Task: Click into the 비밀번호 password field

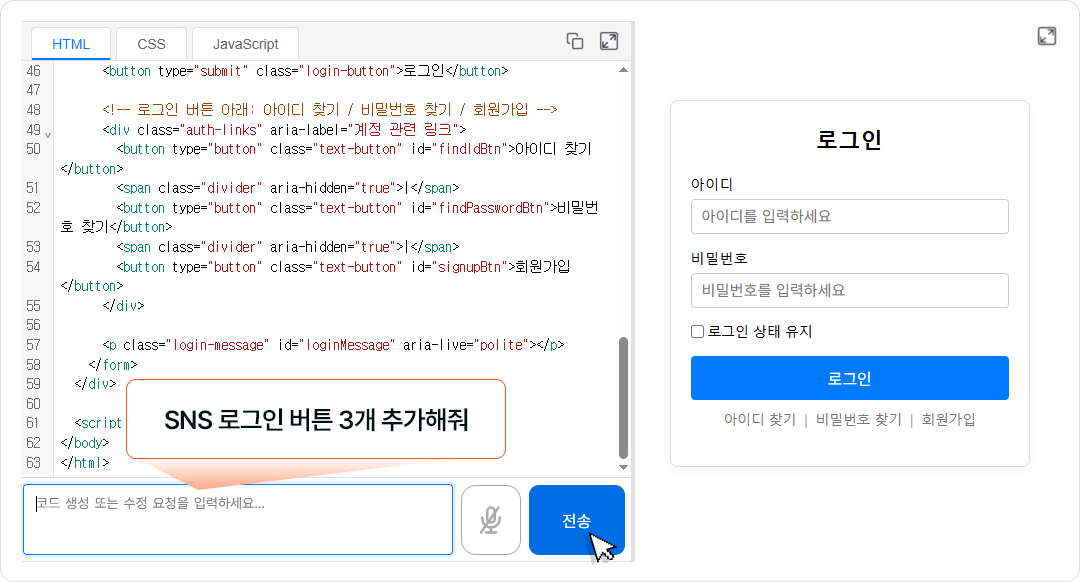Action: coord(849,290)
